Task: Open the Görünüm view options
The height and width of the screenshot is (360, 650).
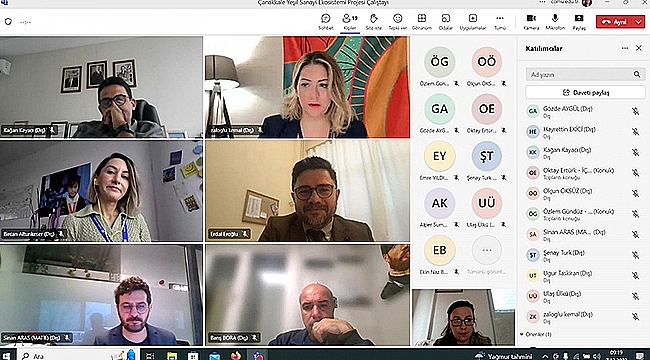Action: [422, 22]
